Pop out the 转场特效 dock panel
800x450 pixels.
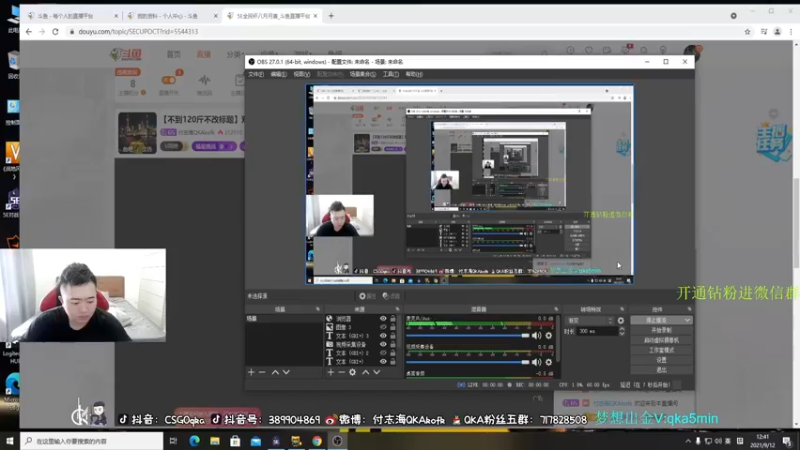click(621, 309)
